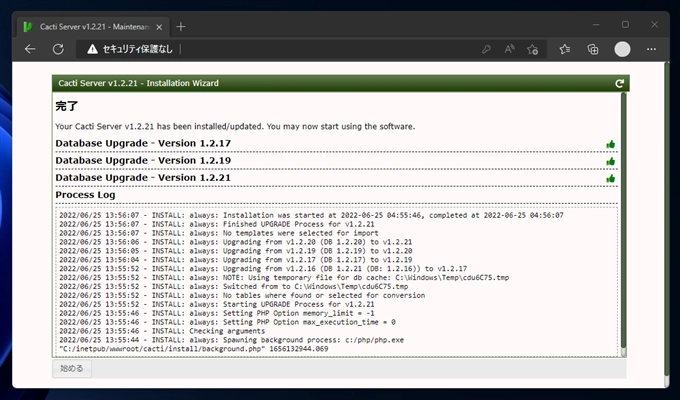
Task: Click the address bar field
Action: [311, 49]
